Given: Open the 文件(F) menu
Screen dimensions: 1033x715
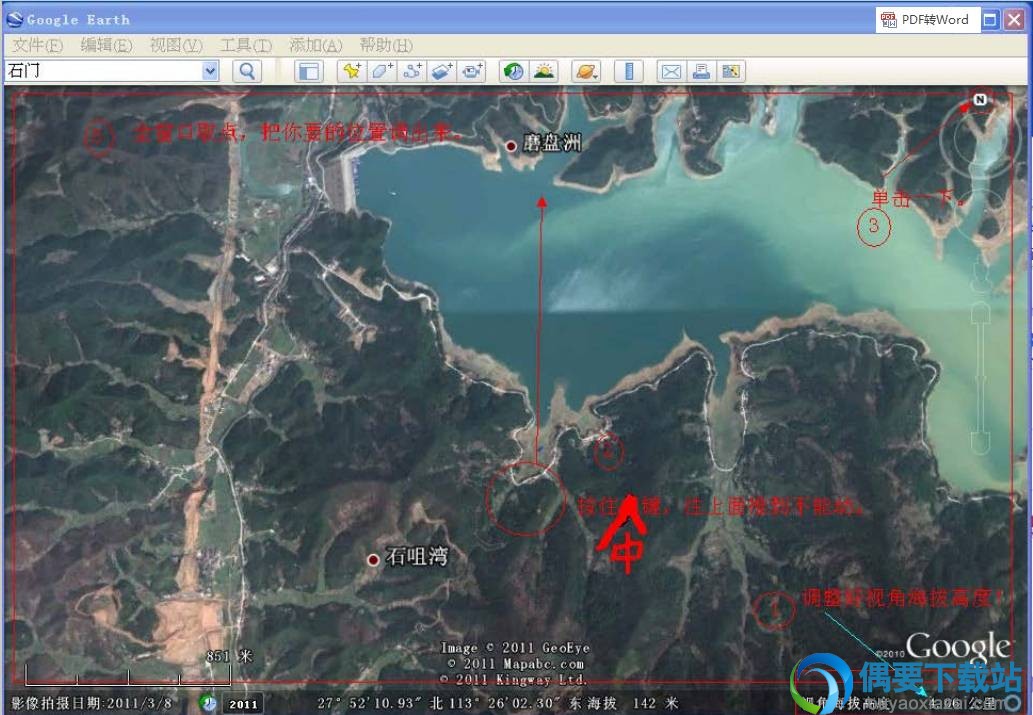Looking at the screenshot, I should (38, 45).
